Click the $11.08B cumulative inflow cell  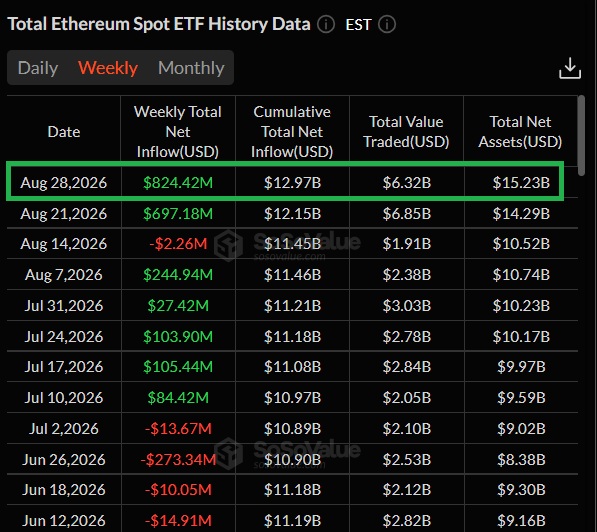tap(292, 367)
